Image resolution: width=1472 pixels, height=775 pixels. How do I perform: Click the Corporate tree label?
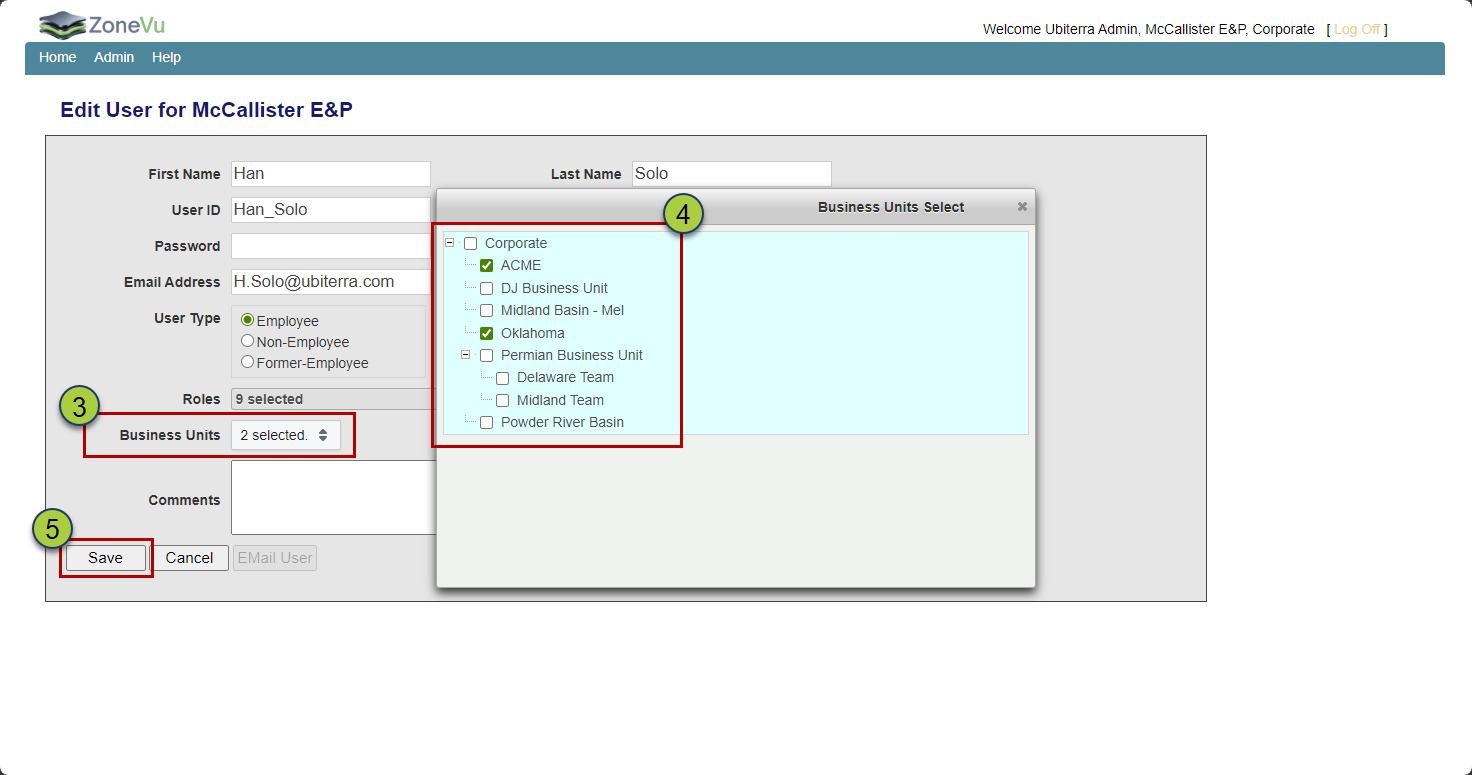[516, 244]
